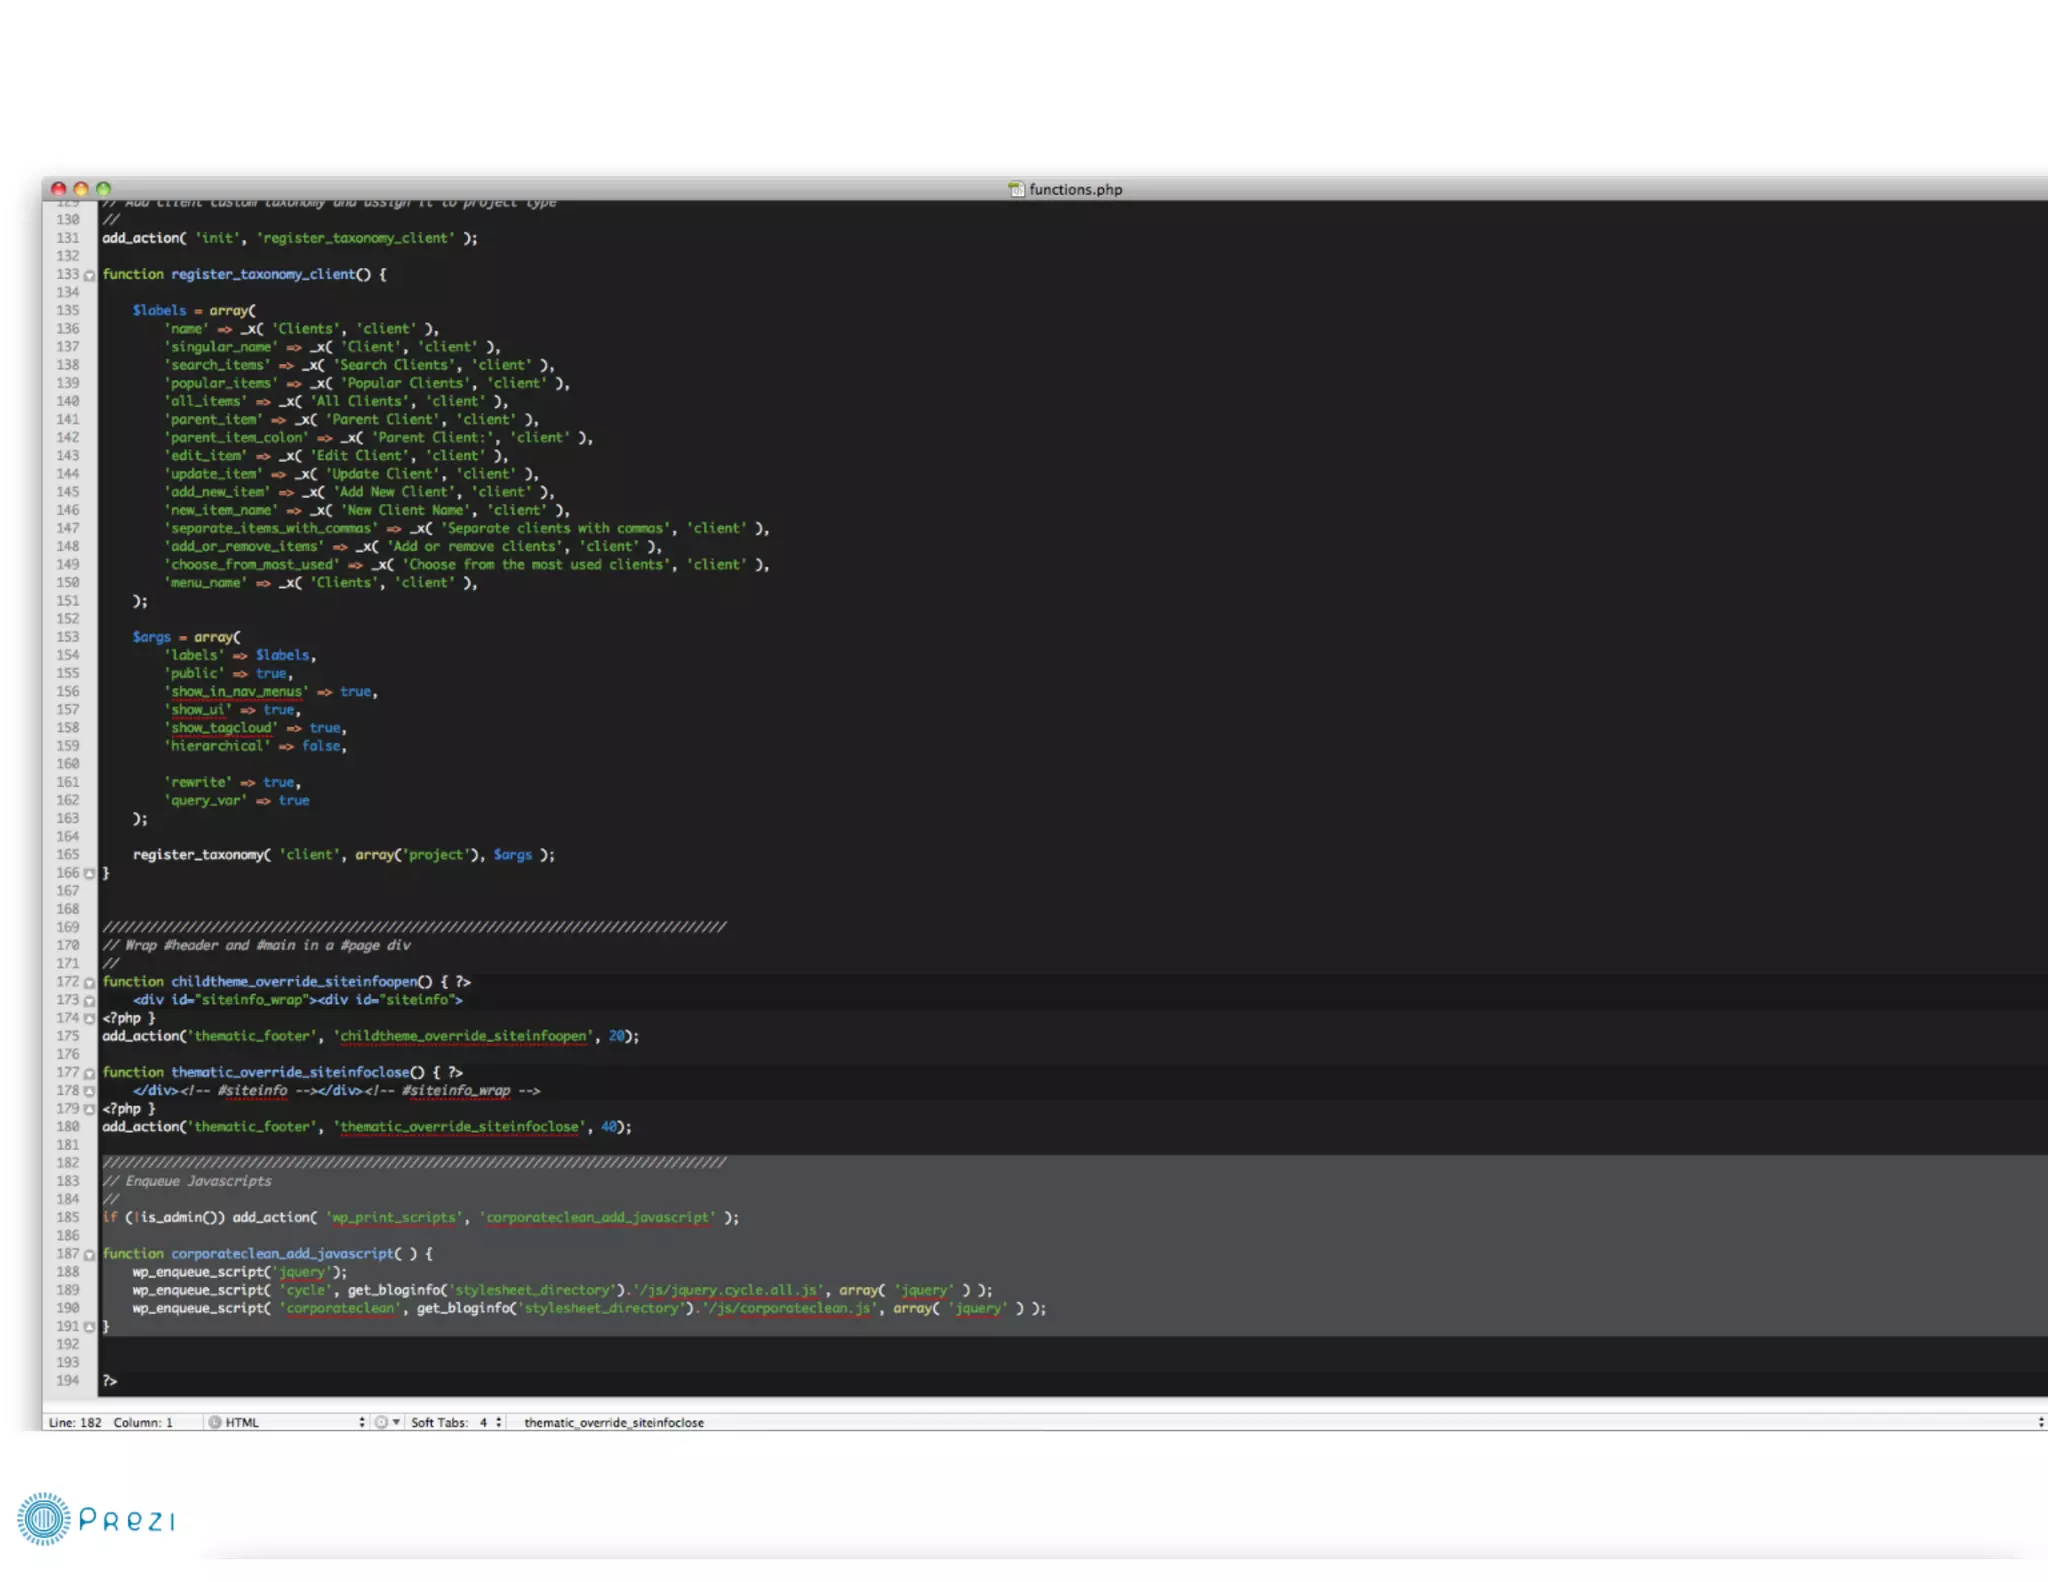The image size is (2048, 1582).
Task: Click the closing ?> tag on line 194
Action: click(110, 1381)
